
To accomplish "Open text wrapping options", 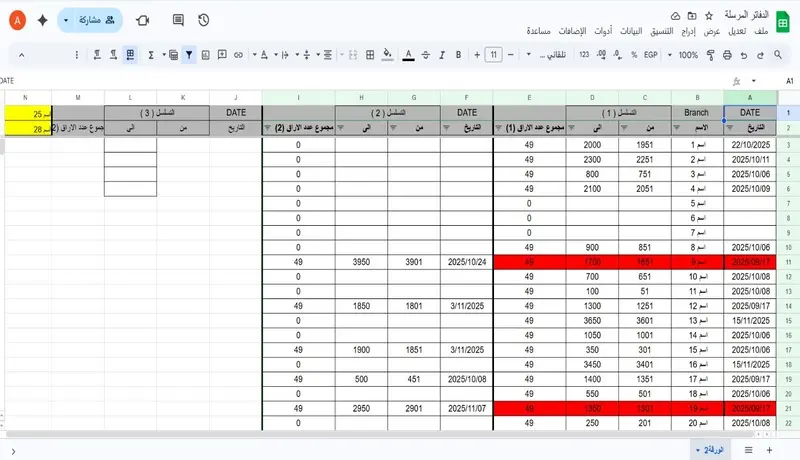I will tap(285, 55).
